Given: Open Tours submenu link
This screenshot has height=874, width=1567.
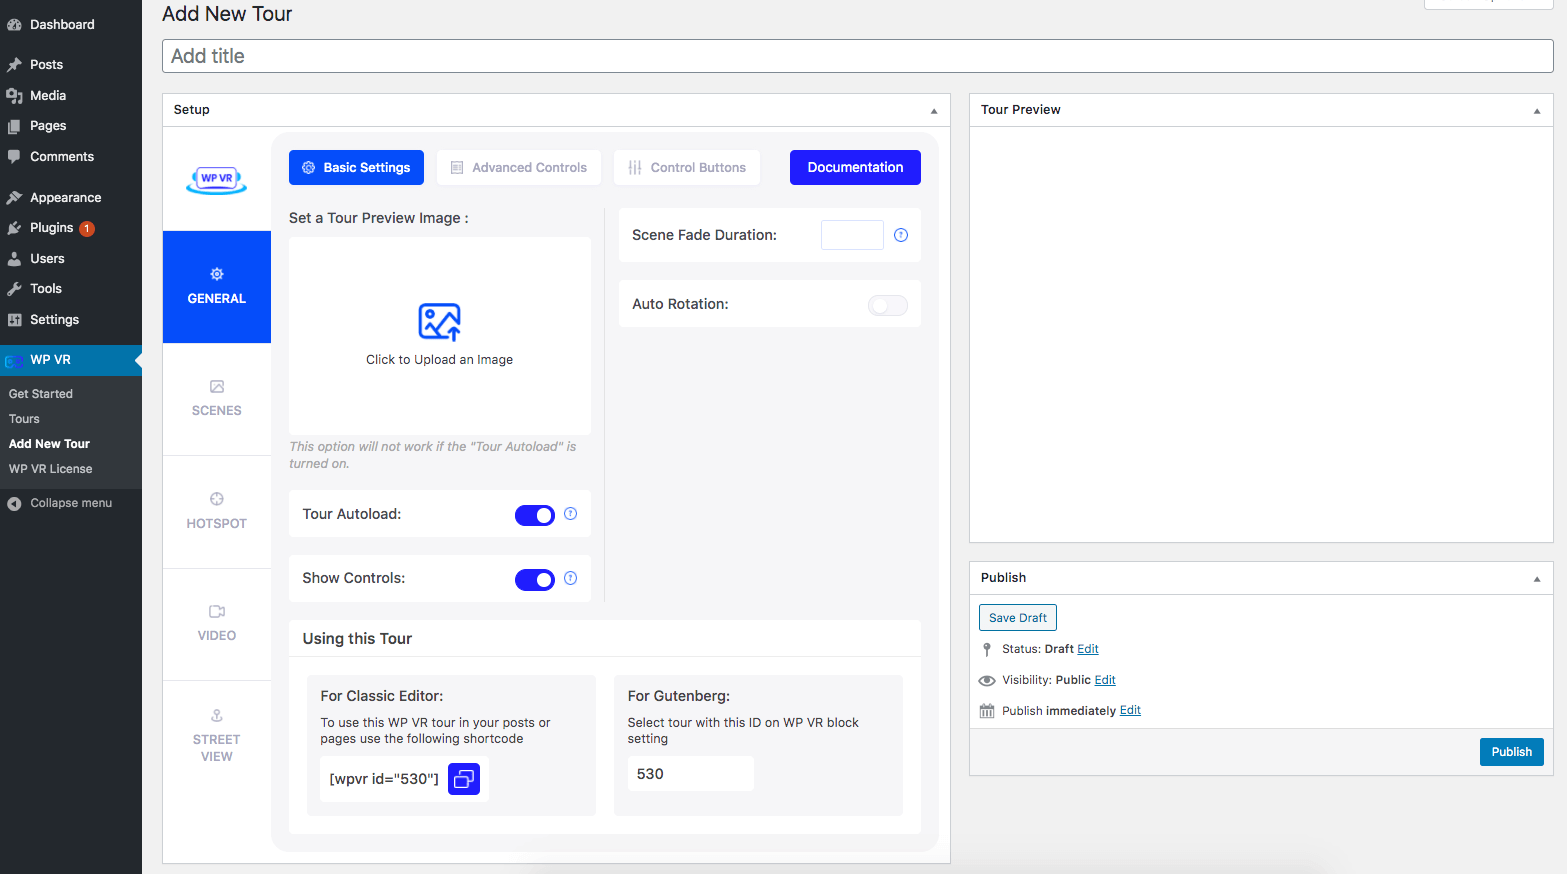Looking at the screenshot, I should 24,419.
